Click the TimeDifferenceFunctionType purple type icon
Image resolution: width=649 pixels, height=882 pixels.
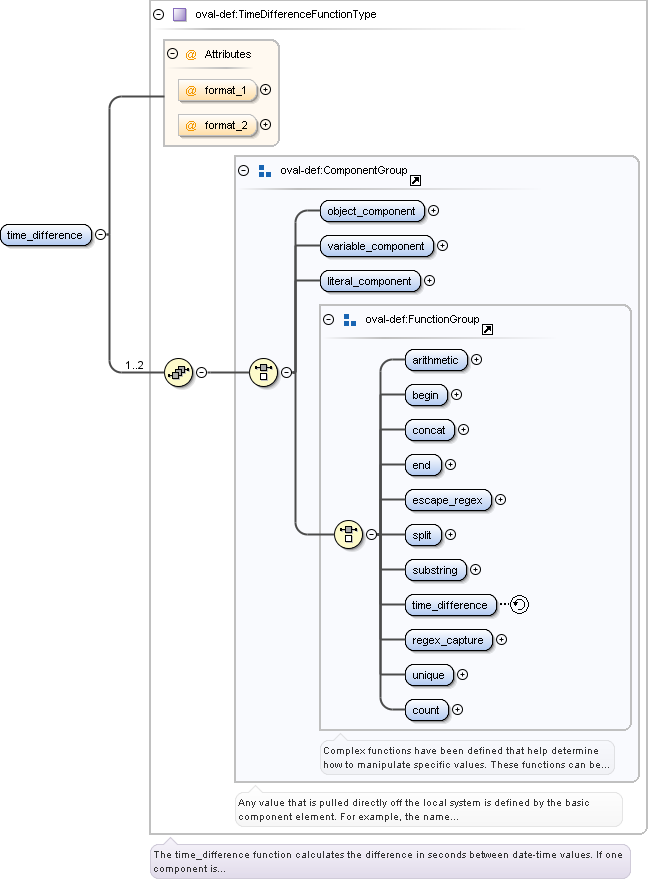pos(179,15)
